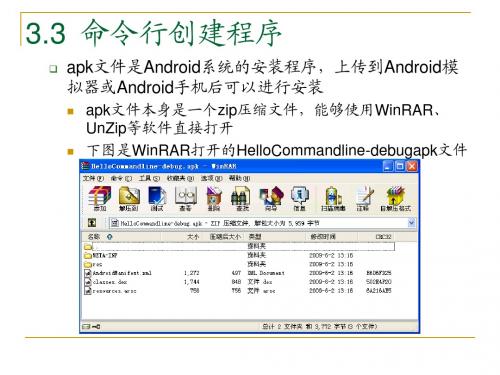Open the Favorites (收藏夹) menu
The height and width of the screenshot is (375, 500).
tap(180, 178)
